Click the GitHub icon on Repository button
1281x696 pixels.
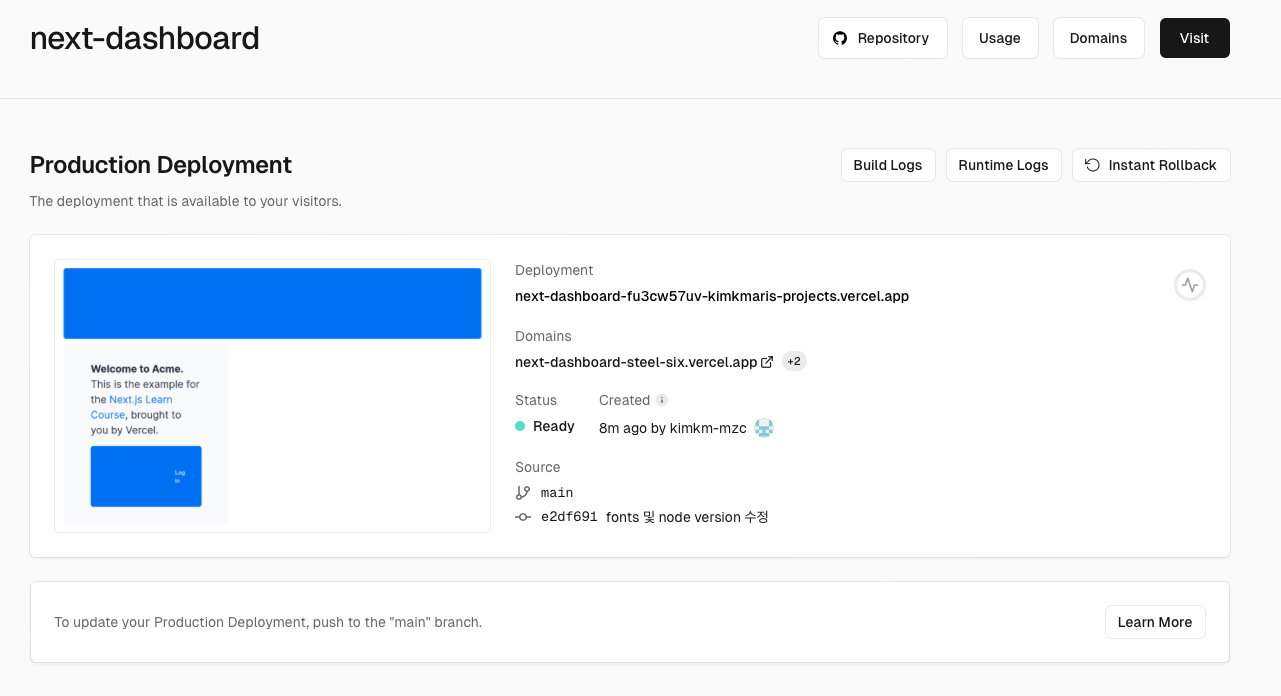pos(840,38)
